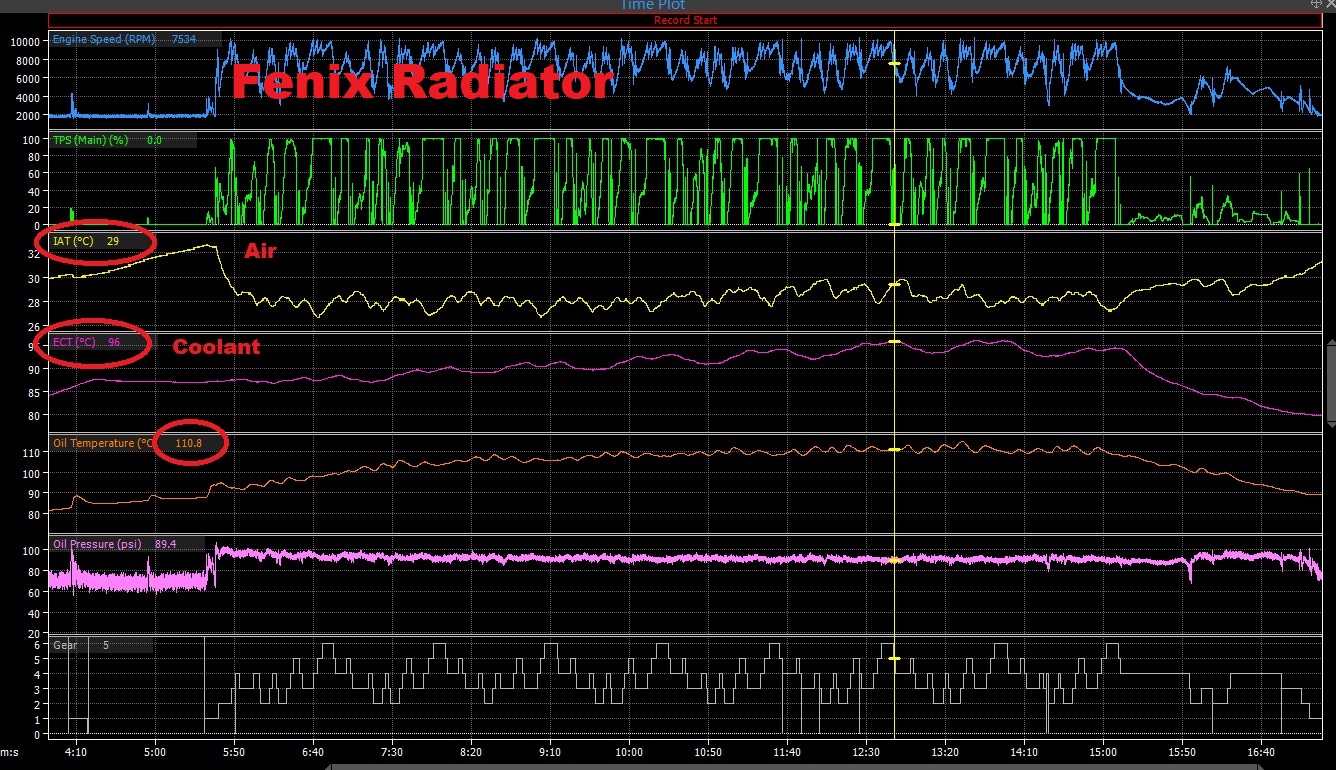Click the 13:20 time axis label
This screenshot has width=1336, height=770.
coord(945,751)
